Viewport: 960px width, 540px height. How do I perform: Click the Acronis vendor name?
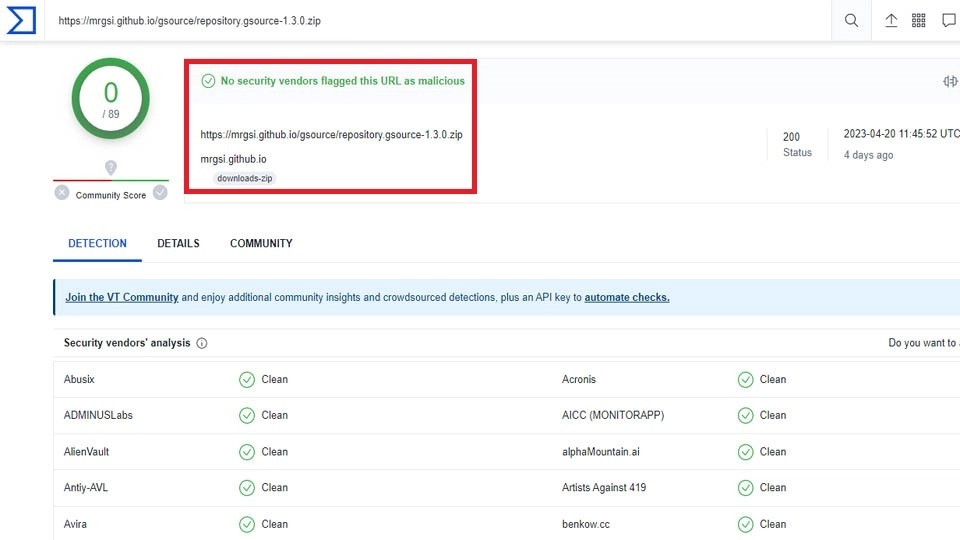(x=579, y=379)
